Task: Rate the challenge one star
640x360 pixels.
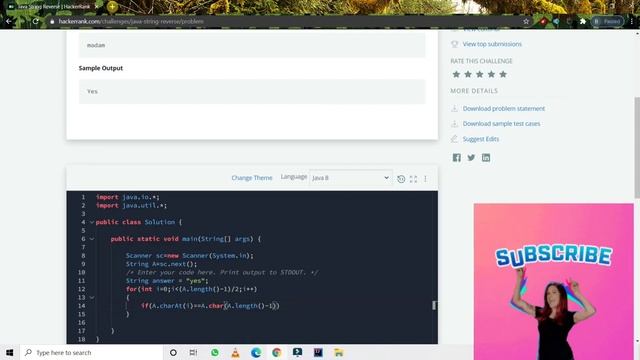Action: [x=456, y=74]
